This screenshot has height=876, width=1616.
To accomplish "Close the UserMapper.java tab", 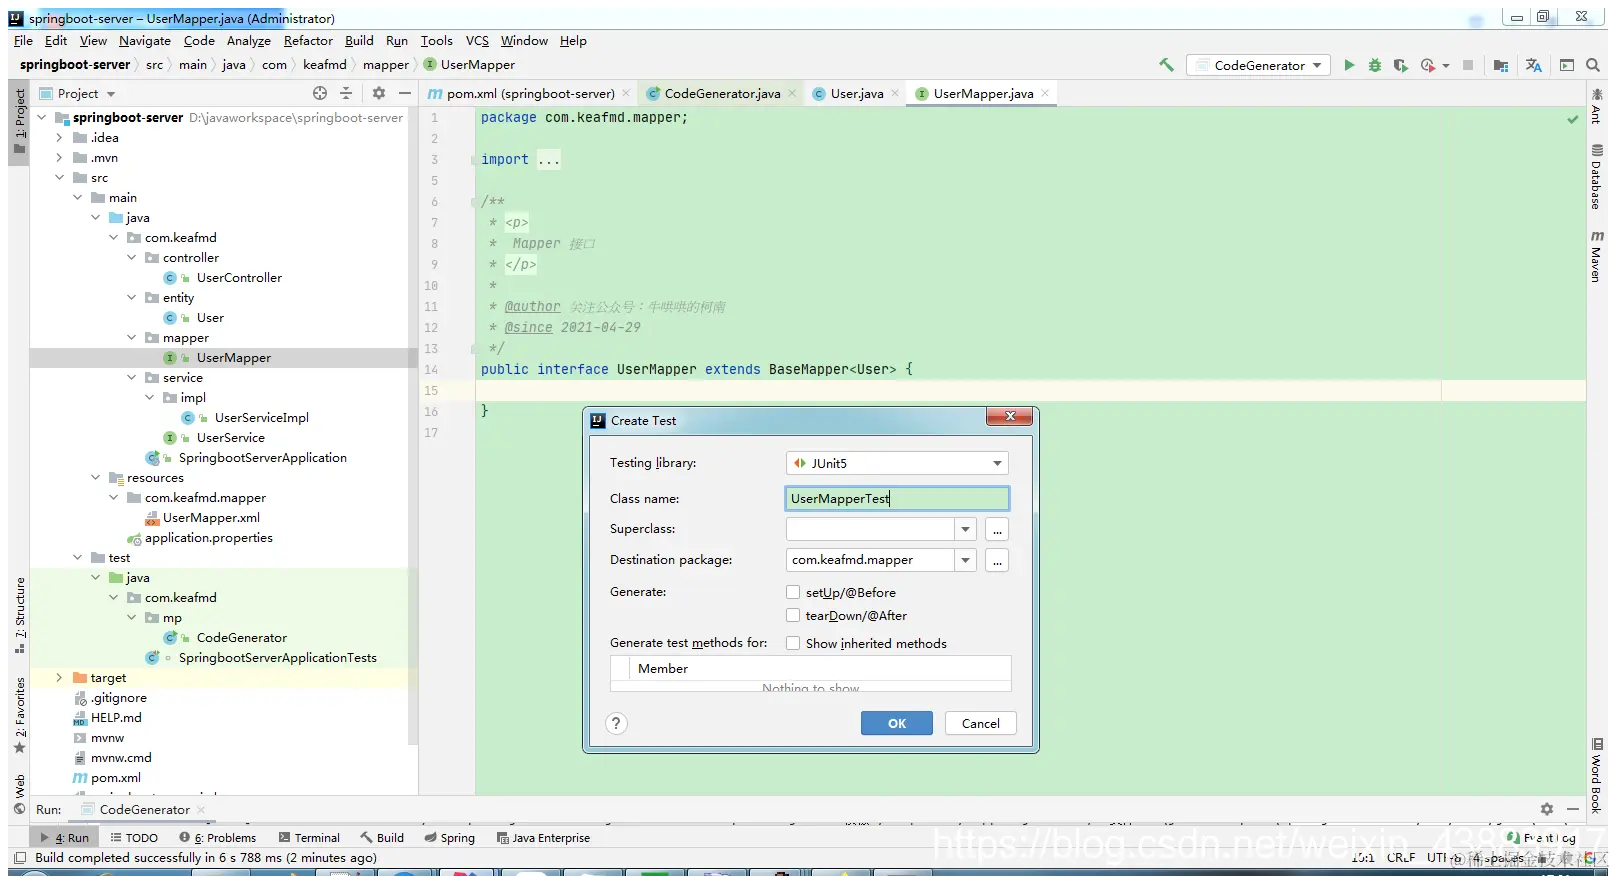I will (1045, 93).
